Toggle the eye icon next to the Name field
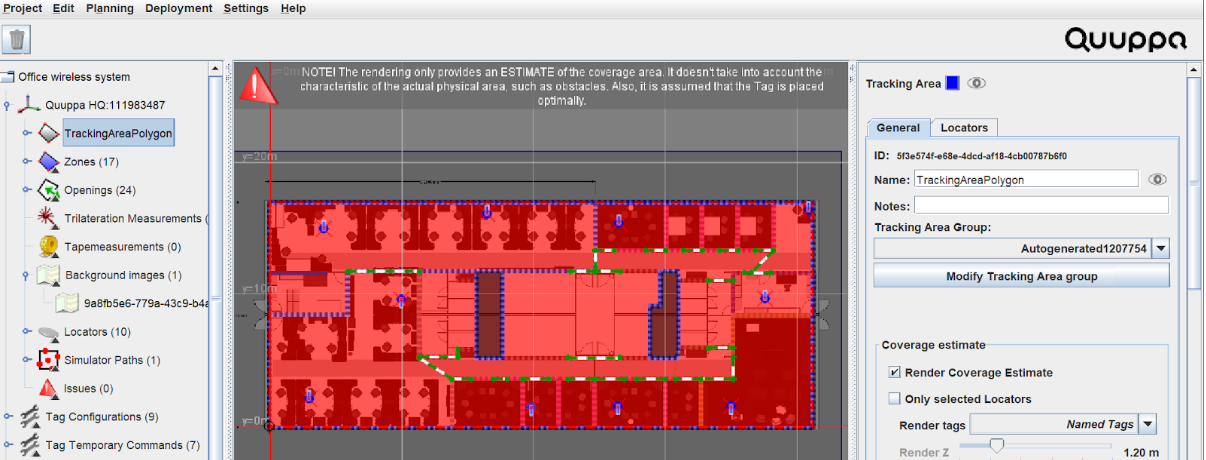This screenshot has height=460, width=1206. [1157, 180]
